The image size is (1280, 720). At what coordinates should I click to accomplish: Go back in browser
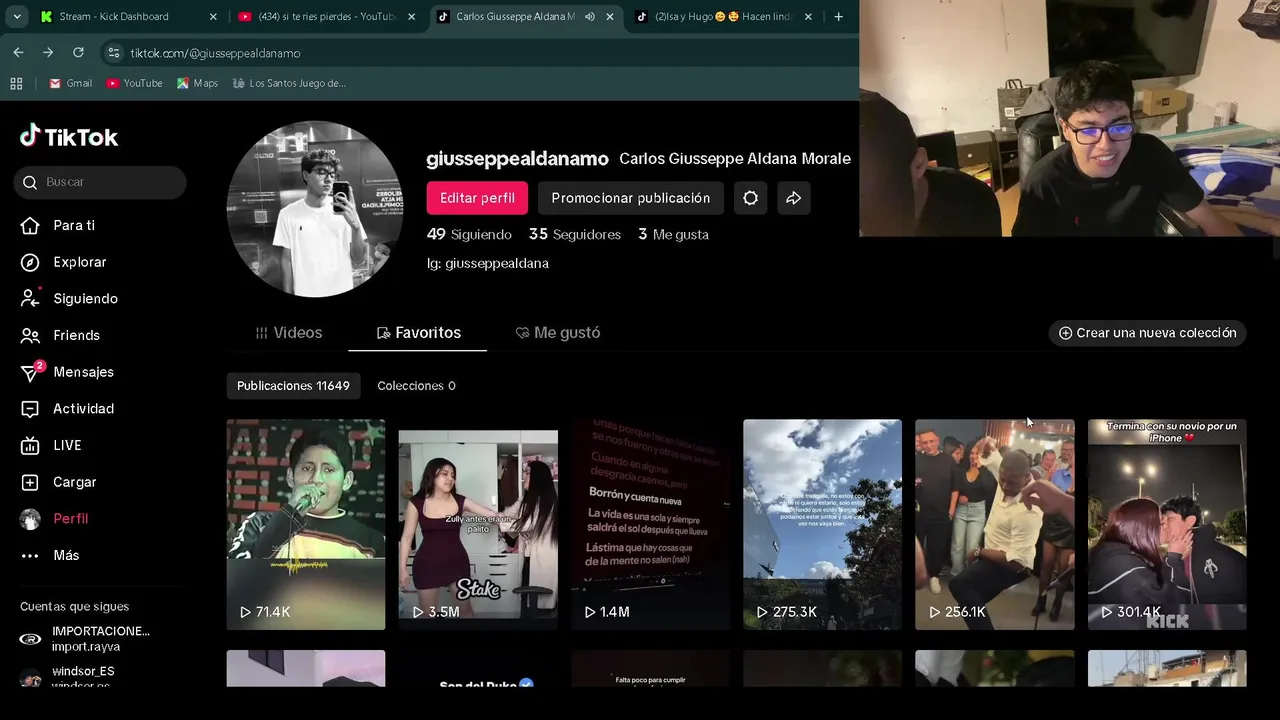coord(18,52)
